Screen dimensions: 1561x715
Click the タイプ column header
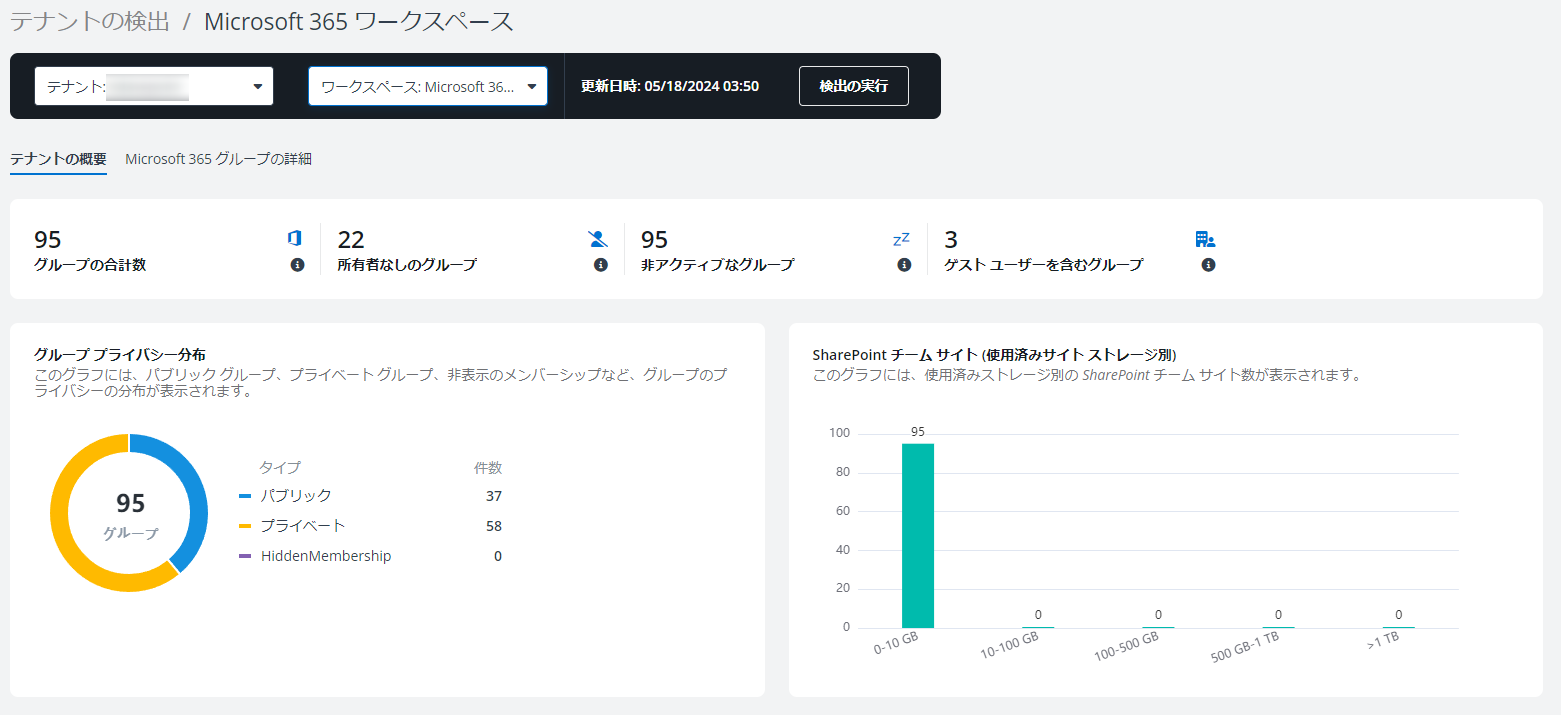[280, 467]
